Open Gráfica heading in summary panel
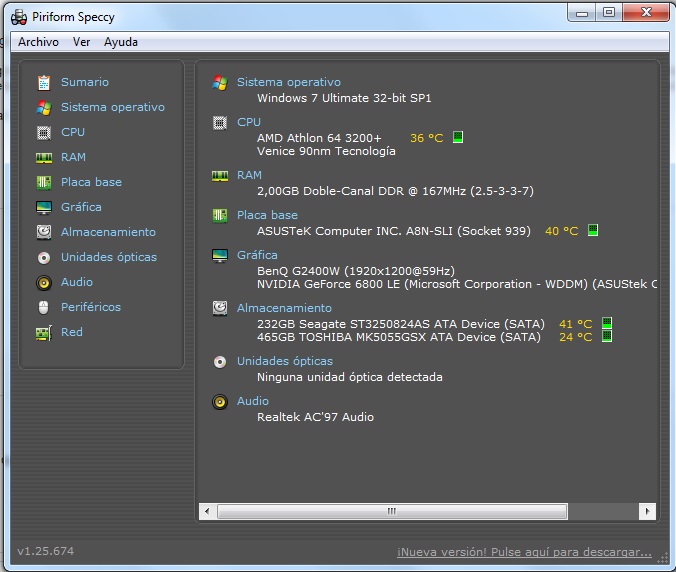Viewport: 676px width, 572px height. (x=257, y=255)
